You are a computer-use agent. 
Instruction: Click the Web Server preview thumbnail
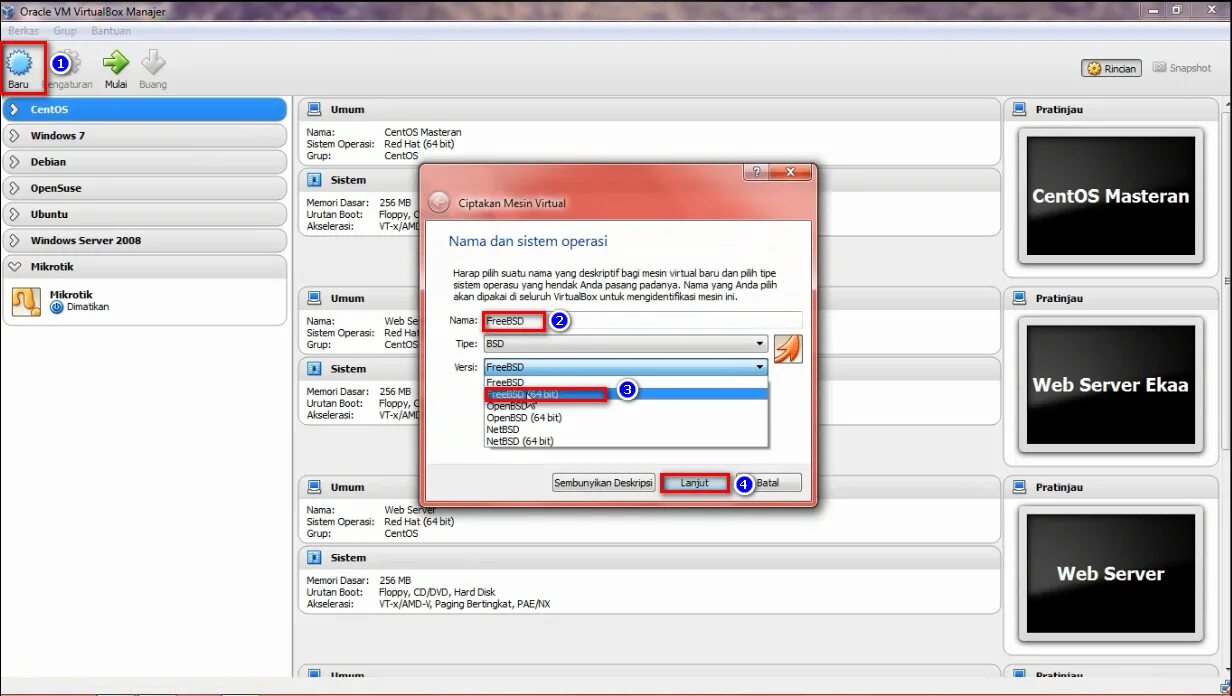(x=1111, y=574)
